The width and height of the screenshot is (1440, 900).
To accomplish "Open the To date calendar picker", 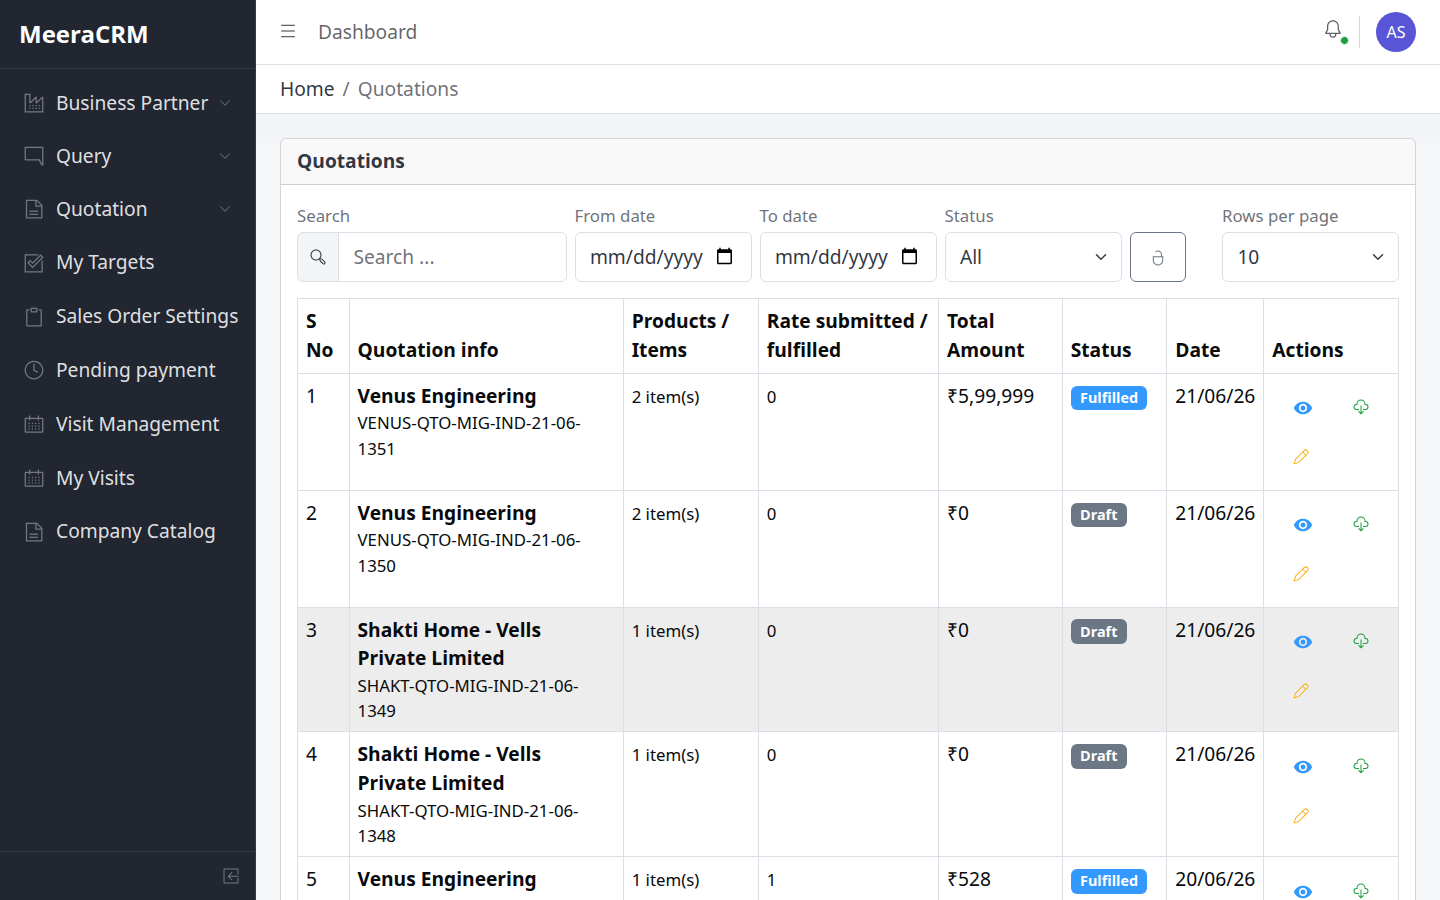I will 910,257.
